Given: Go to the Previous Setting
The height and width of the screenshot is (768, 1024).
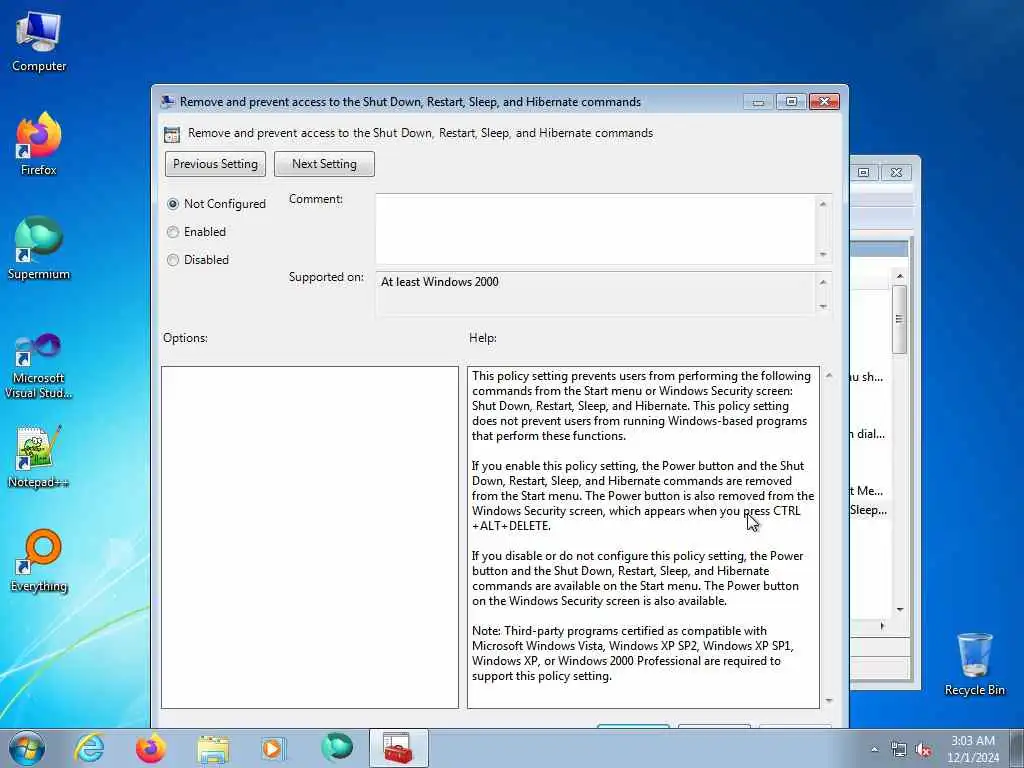Looking at the screenshot, I should point(216,164).
